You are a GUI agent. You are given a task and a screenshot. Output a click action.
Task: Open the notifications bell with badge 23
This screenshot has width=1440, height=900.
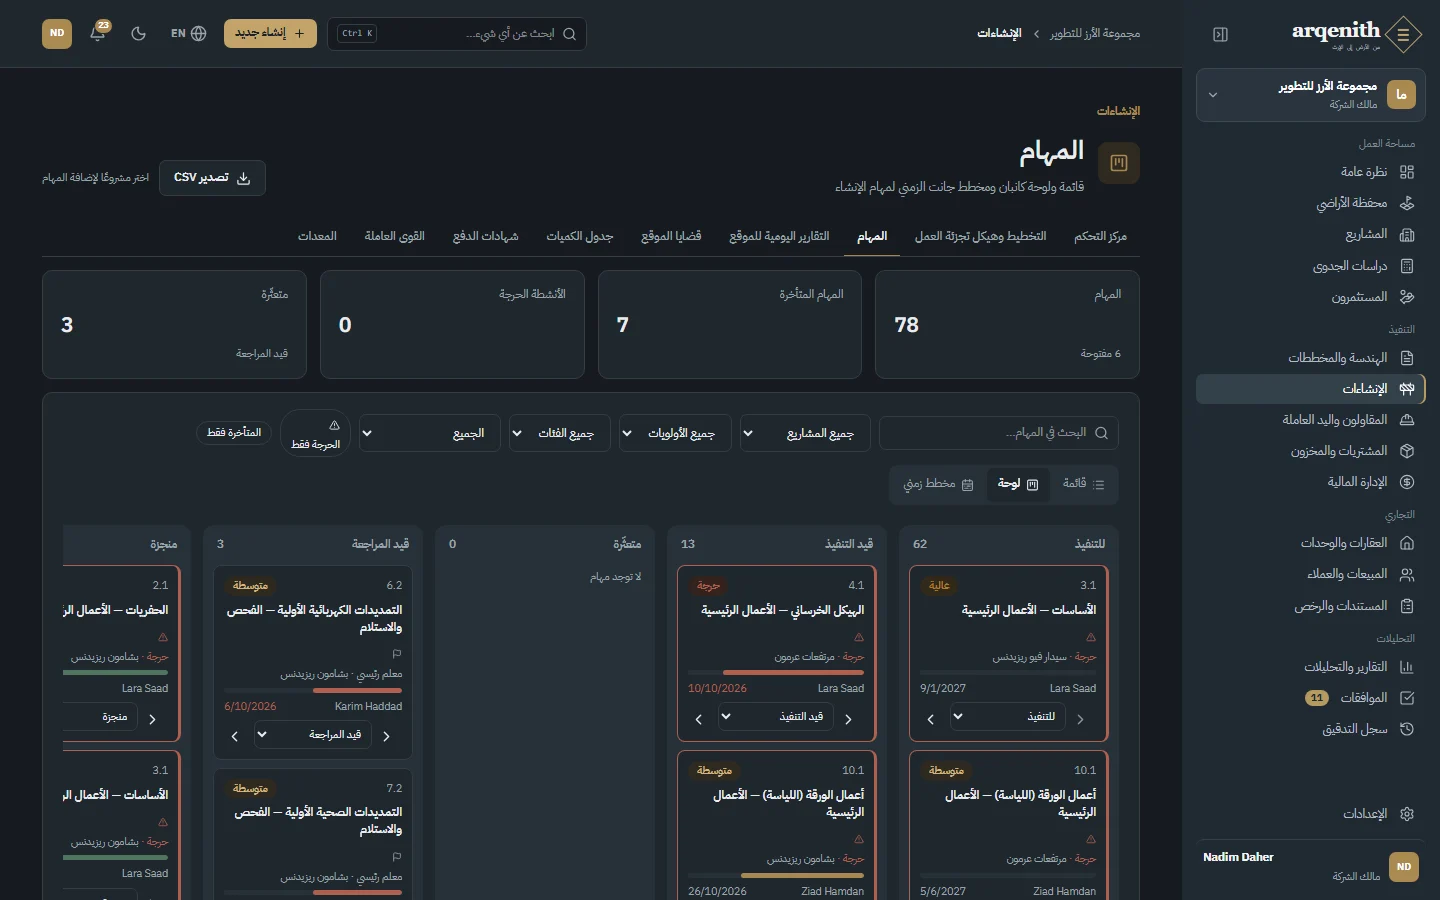98,33
